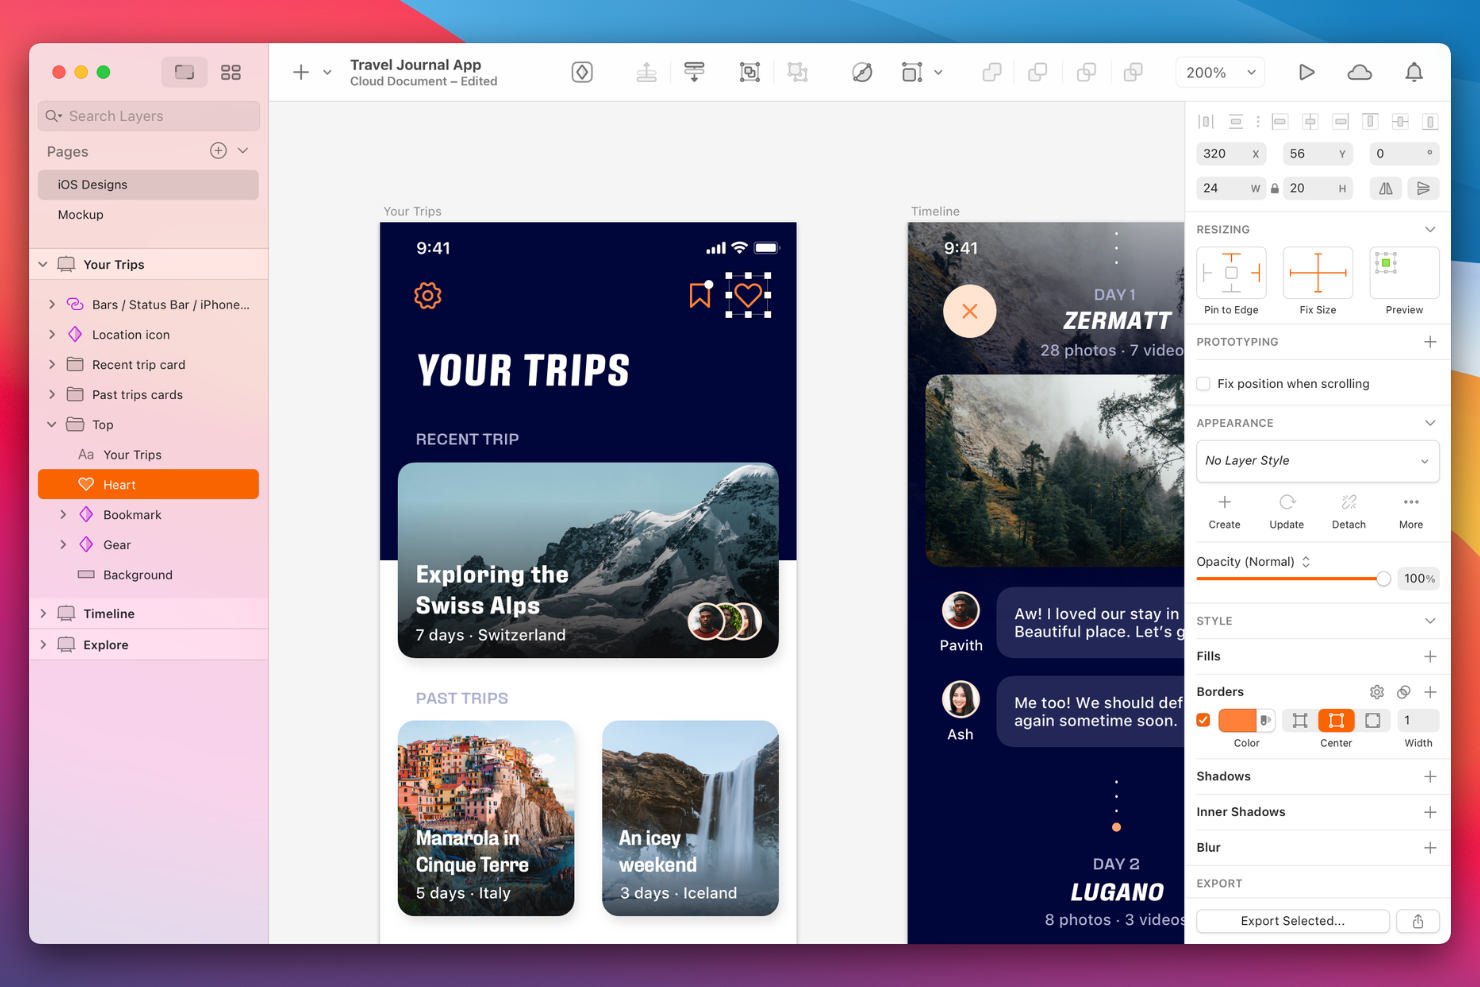This screenshot has height=987, width=1480.
Task: Click the Scale/Transform toolbar icon
Action: point(911,72)
